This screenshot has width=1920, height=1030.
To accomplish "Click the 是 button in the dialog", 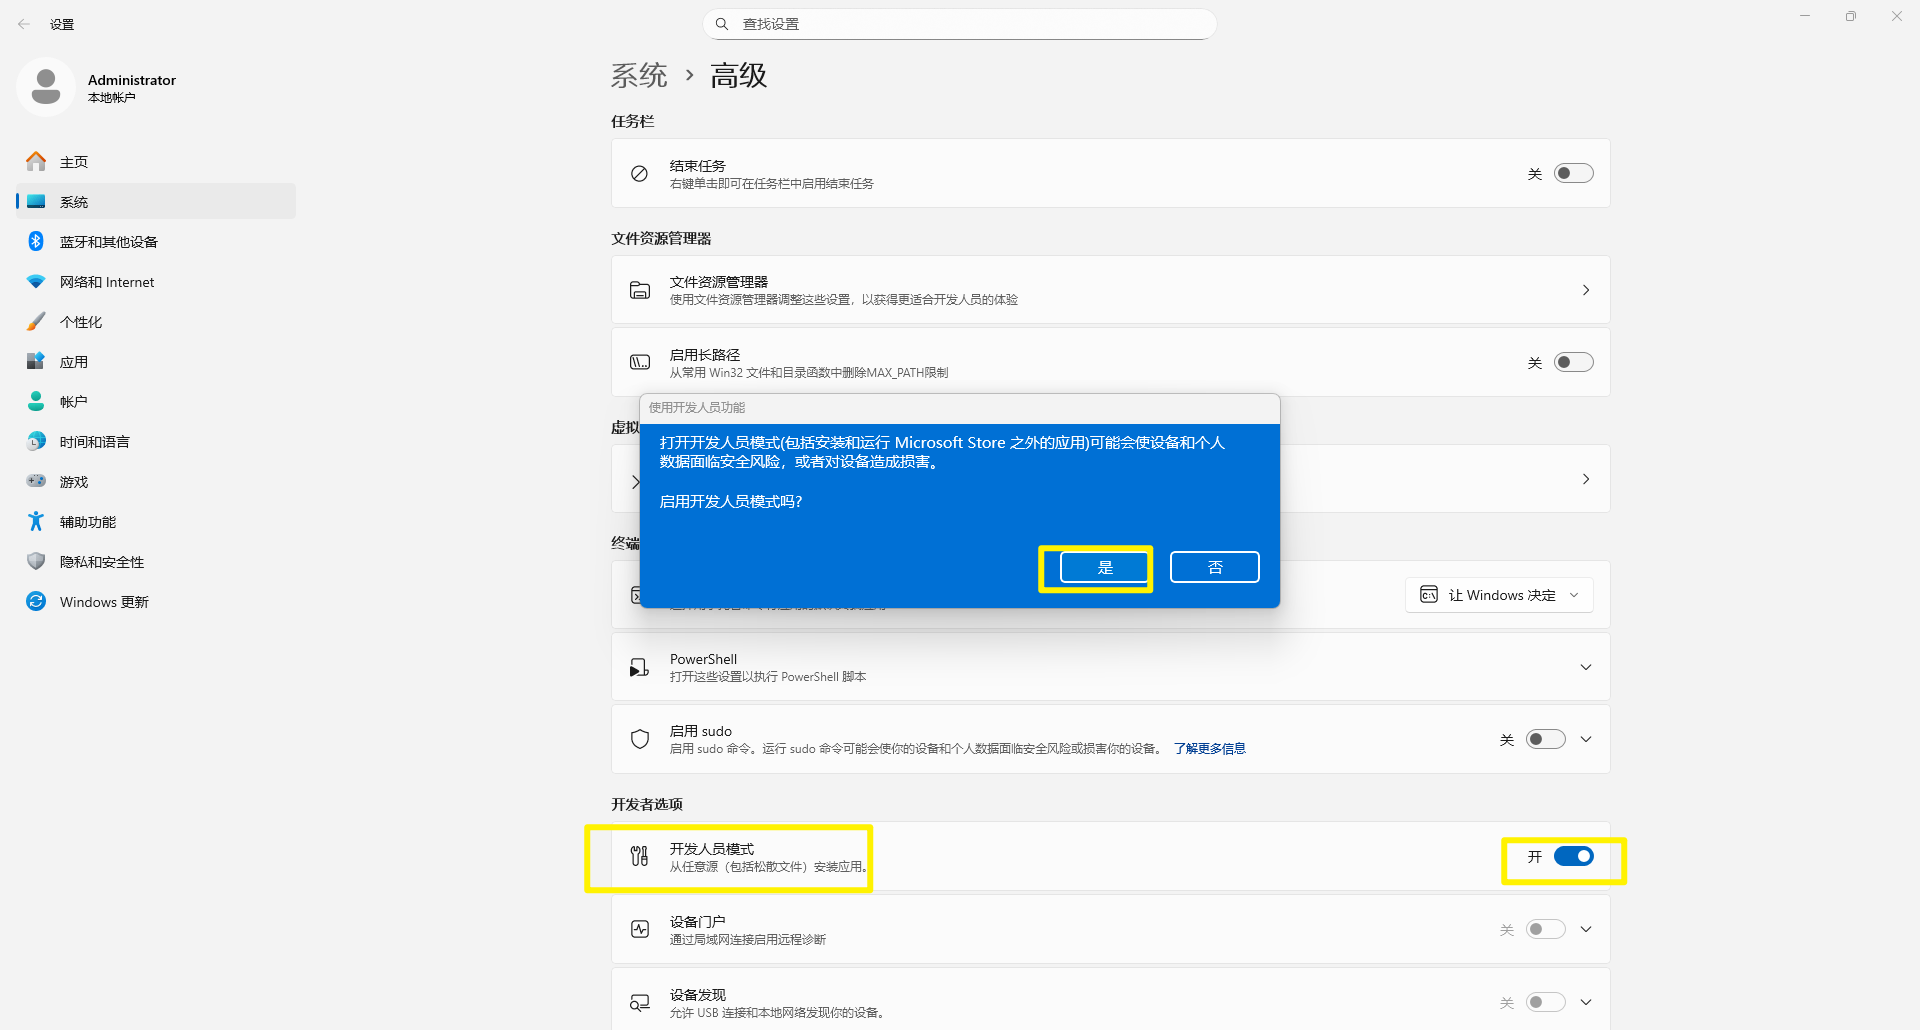I will 1104,567.
